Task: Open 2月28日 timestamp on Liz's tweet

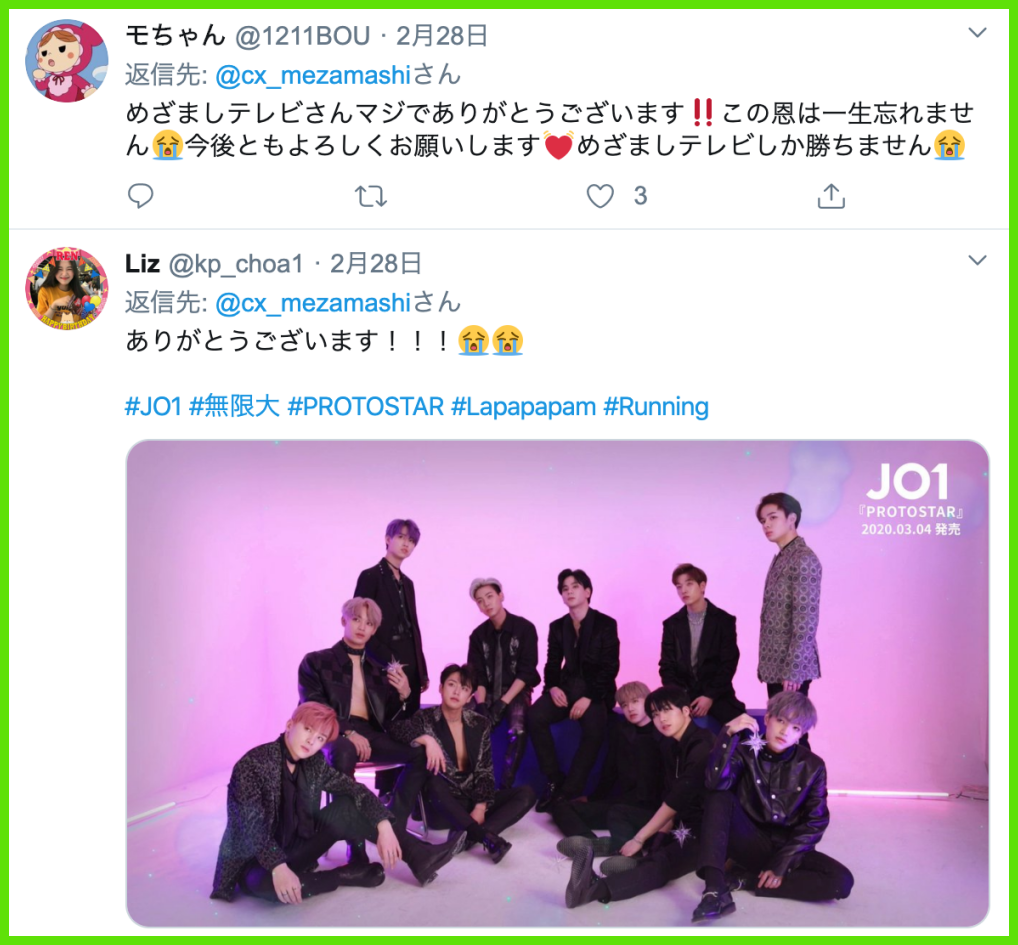Action: point(376,264)
